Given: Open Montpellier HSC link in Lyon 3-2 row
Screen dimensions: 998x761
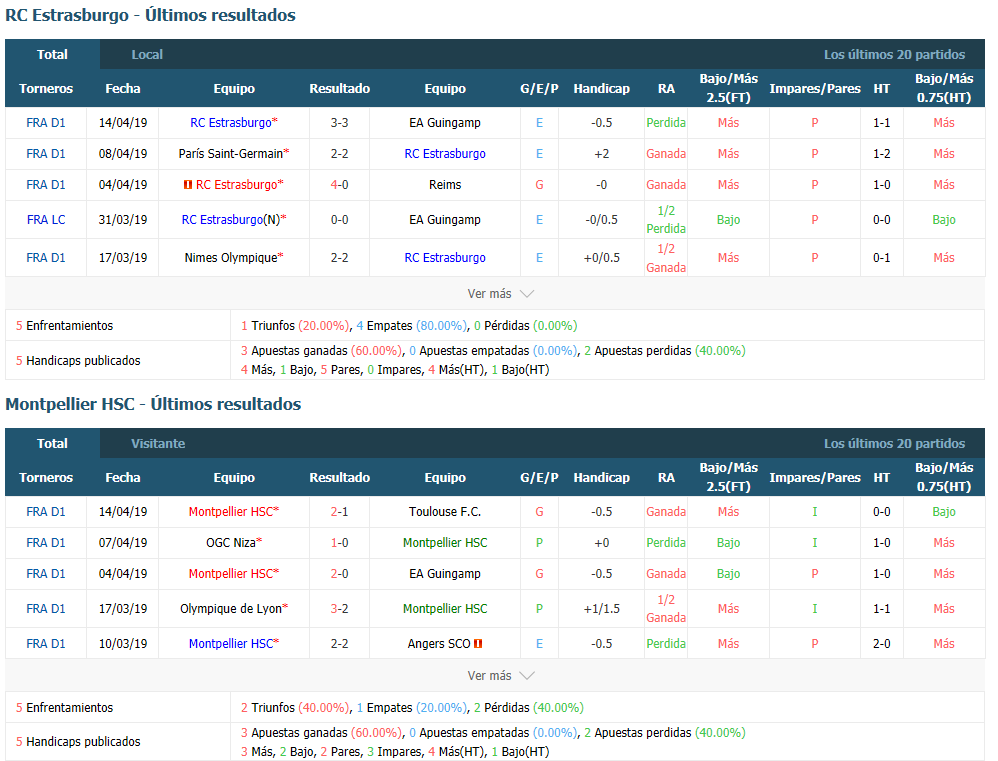Looking at the screenshot, I should point(445,609).
